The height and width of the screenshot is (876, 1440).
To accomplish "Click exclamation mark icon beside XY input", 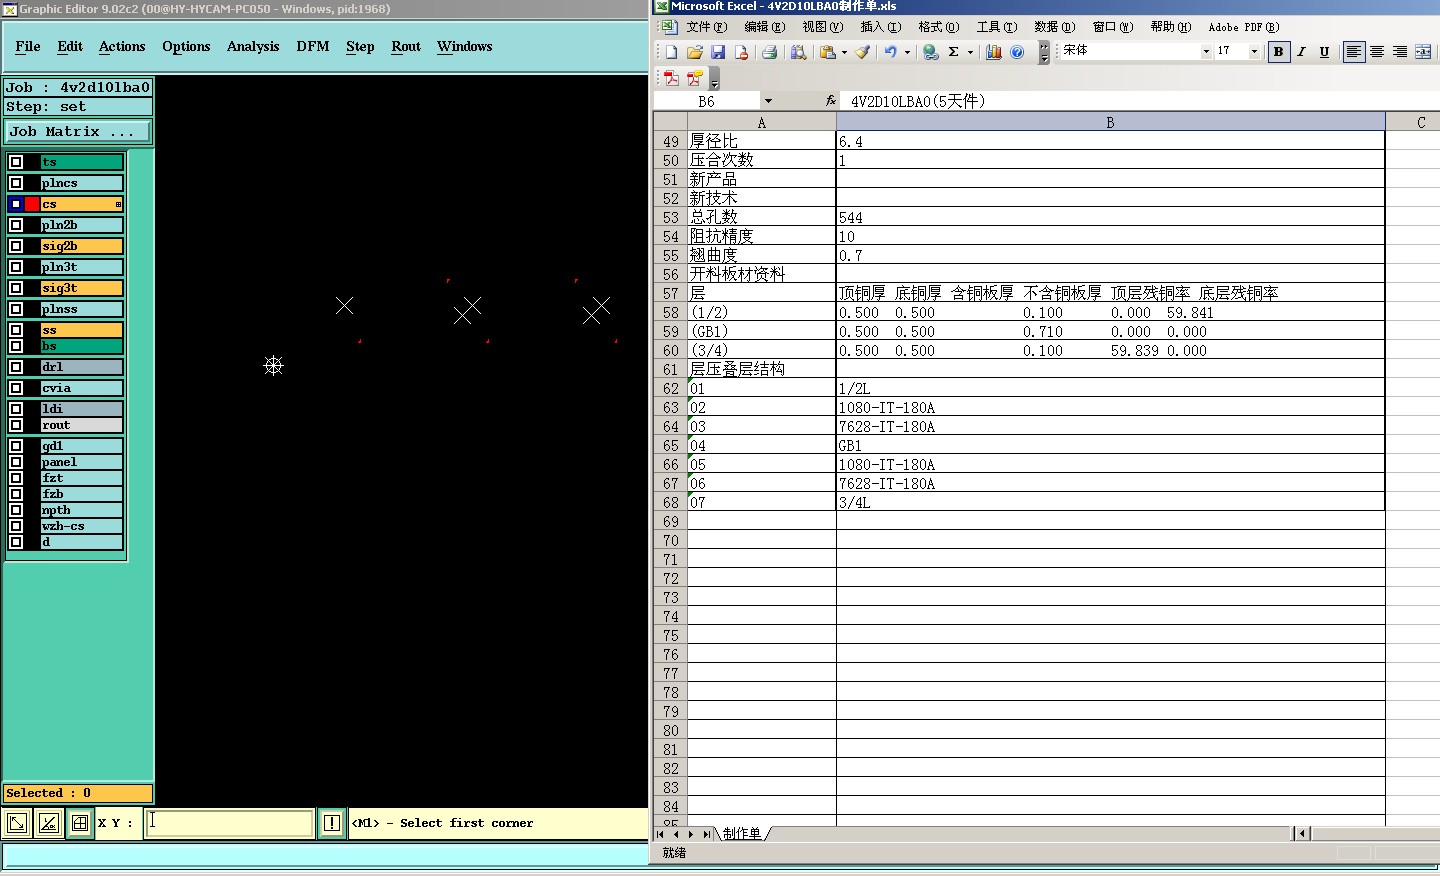I will pyautogui.click(x=332, y=823).
